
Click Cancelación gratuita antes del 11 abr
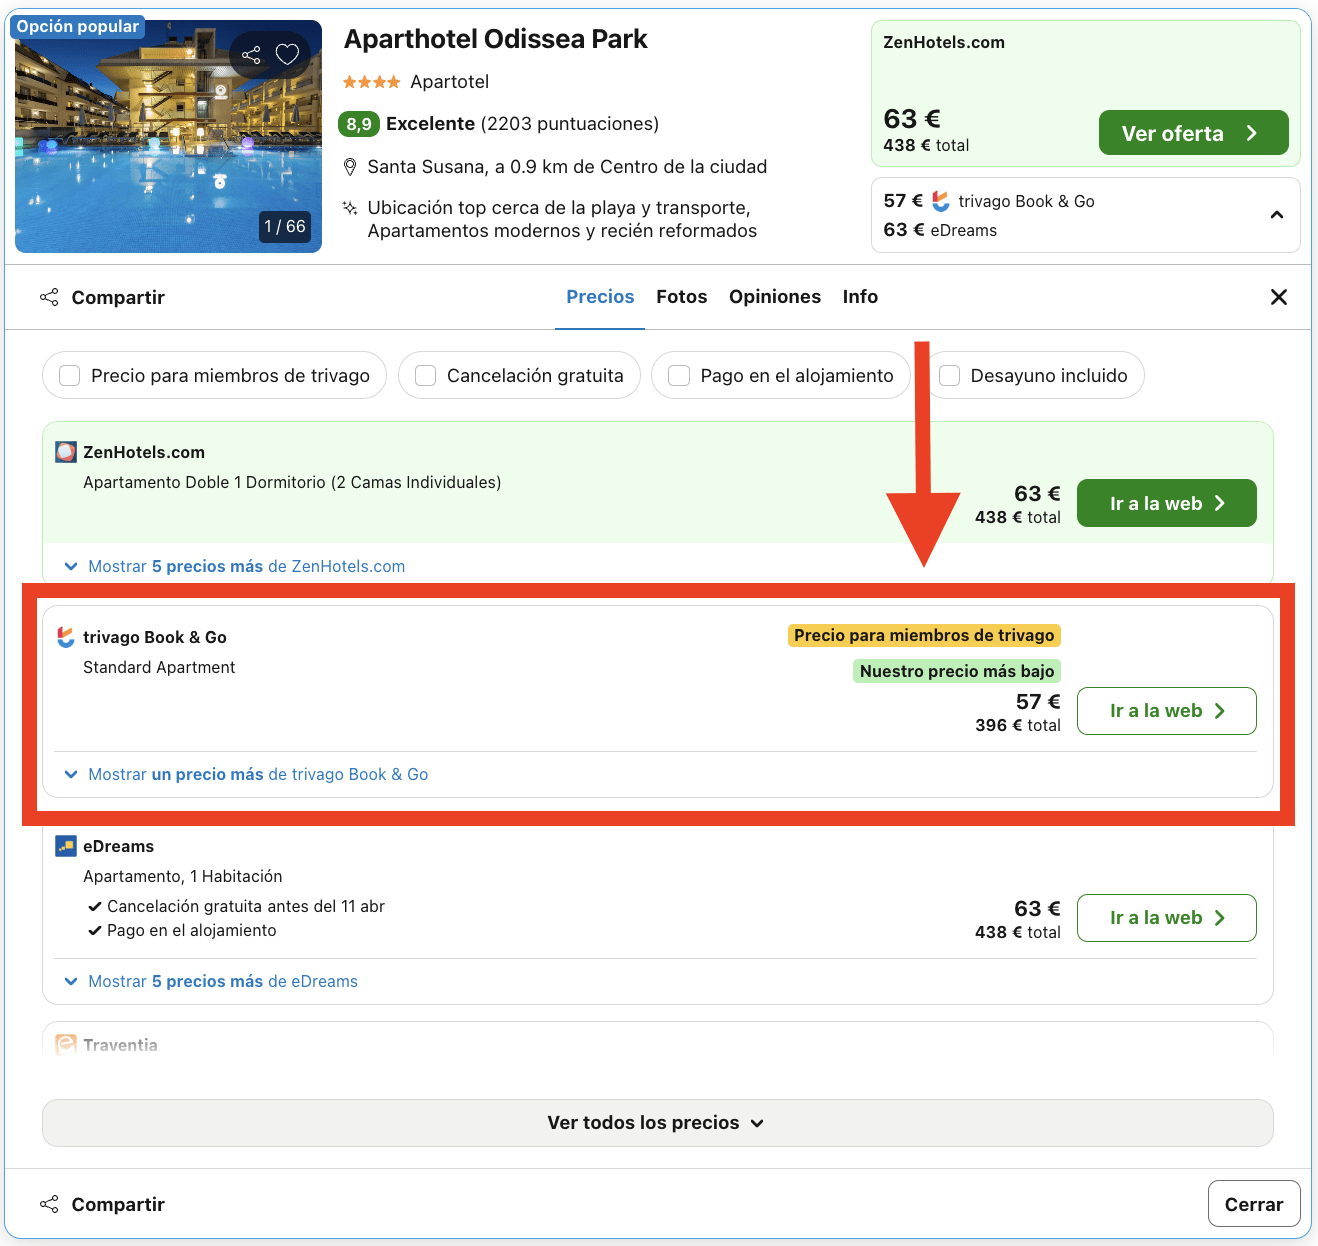point(246,906)
